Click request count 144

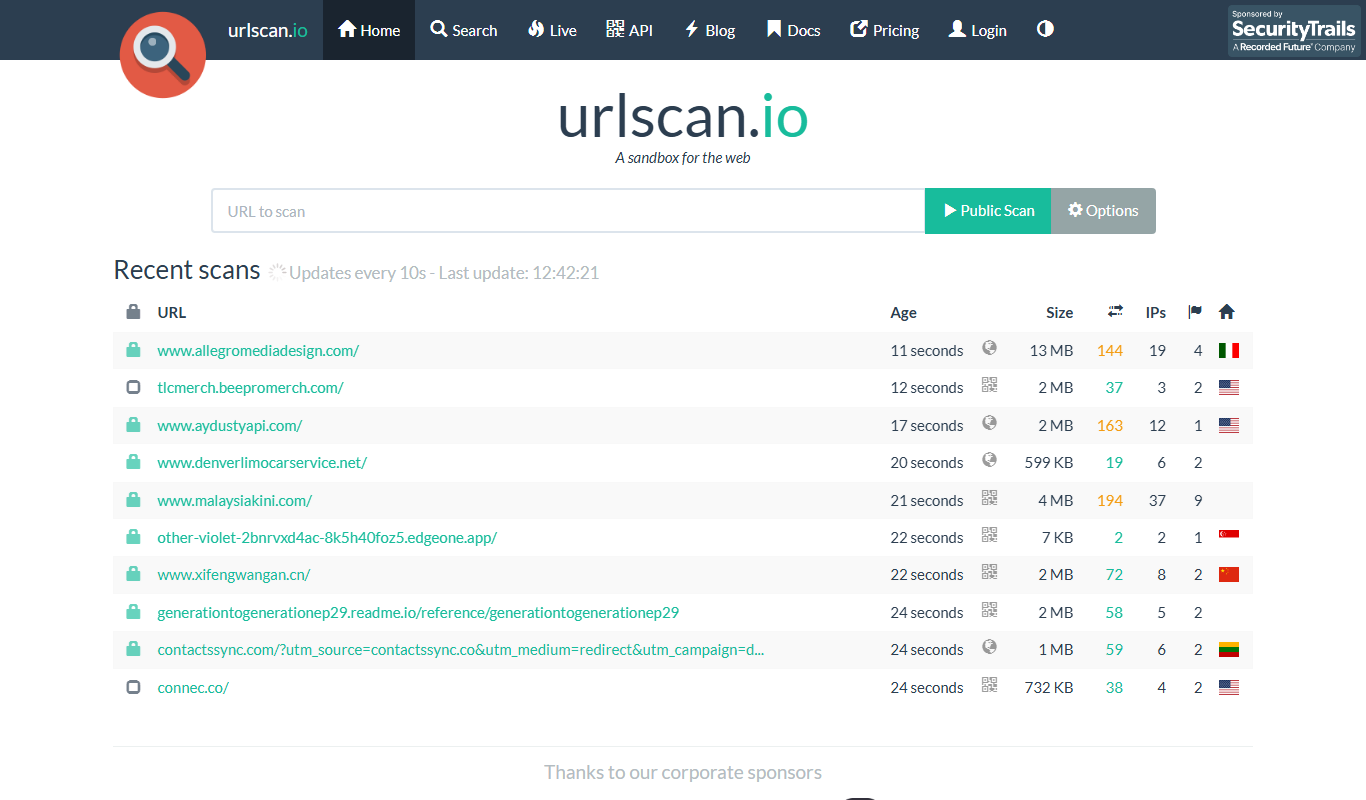pos(1110,351)
